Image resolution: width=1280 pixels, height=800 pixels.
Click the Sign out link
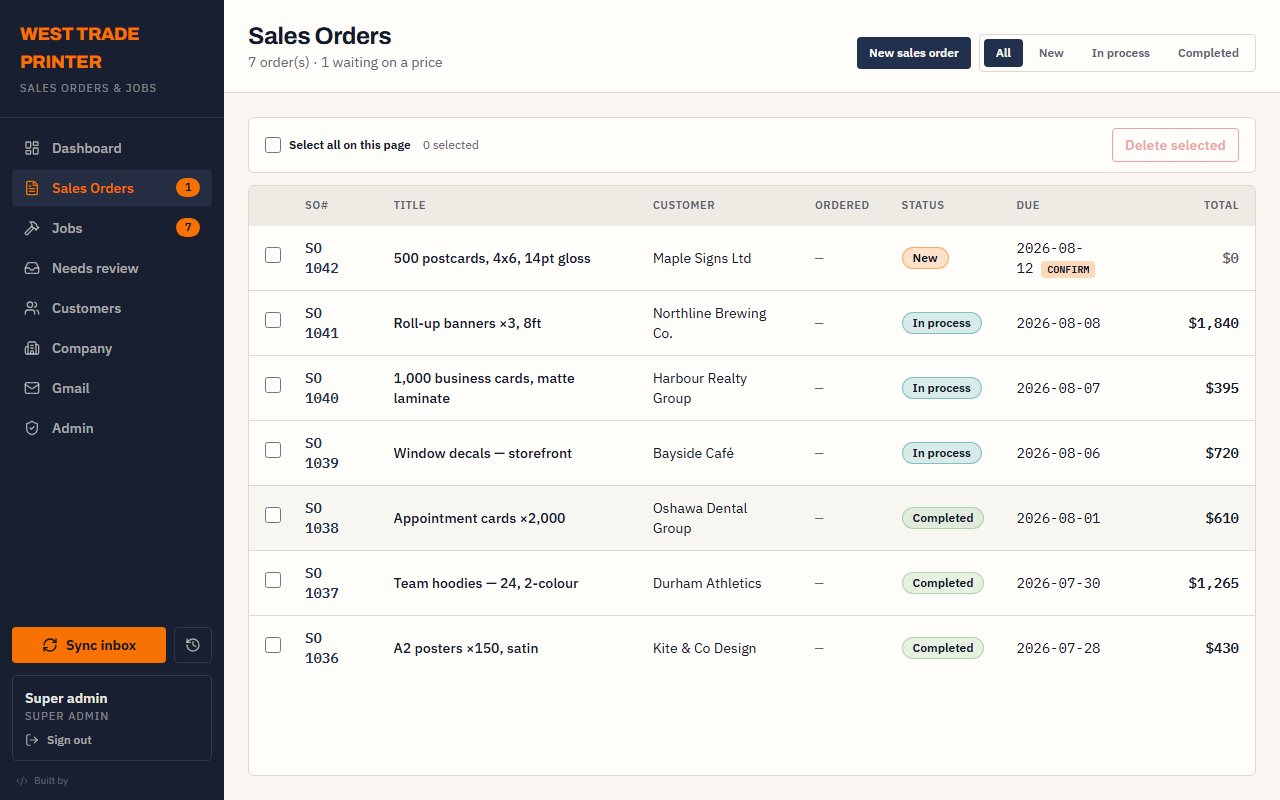click(x=58, y=740)
